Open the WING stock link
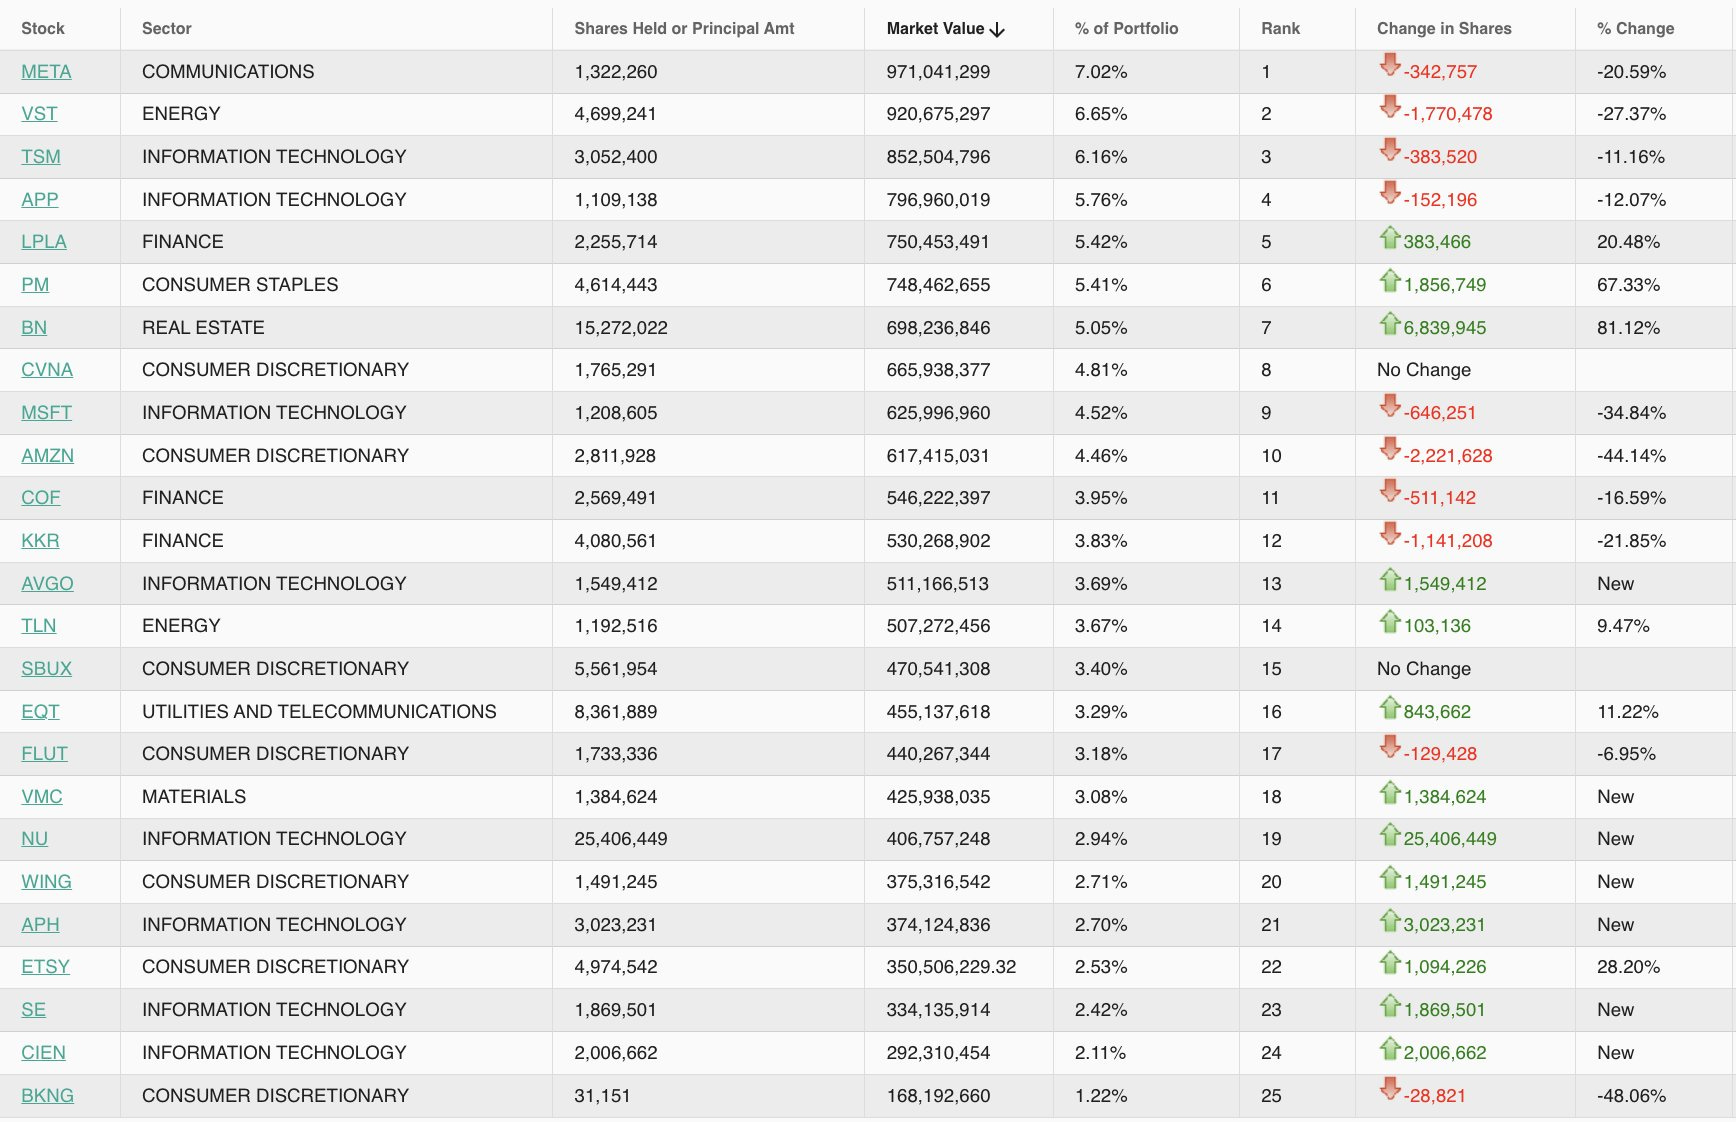The image size is (1736, 1122). (x=46, y=882)
